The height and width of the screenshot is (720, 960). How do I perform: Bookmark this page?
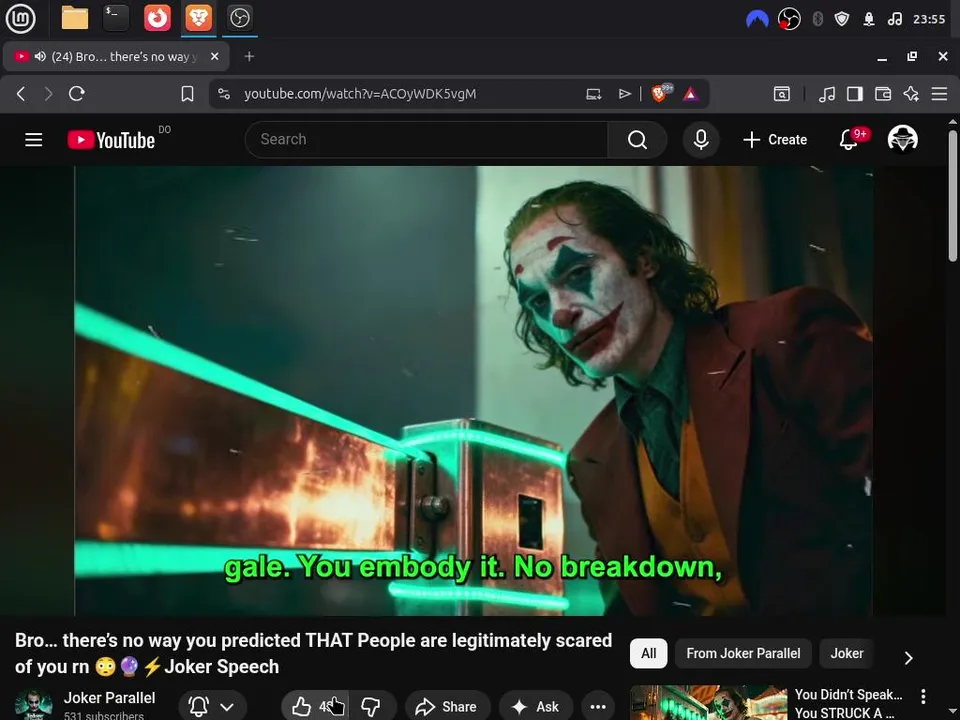point(187,94)
